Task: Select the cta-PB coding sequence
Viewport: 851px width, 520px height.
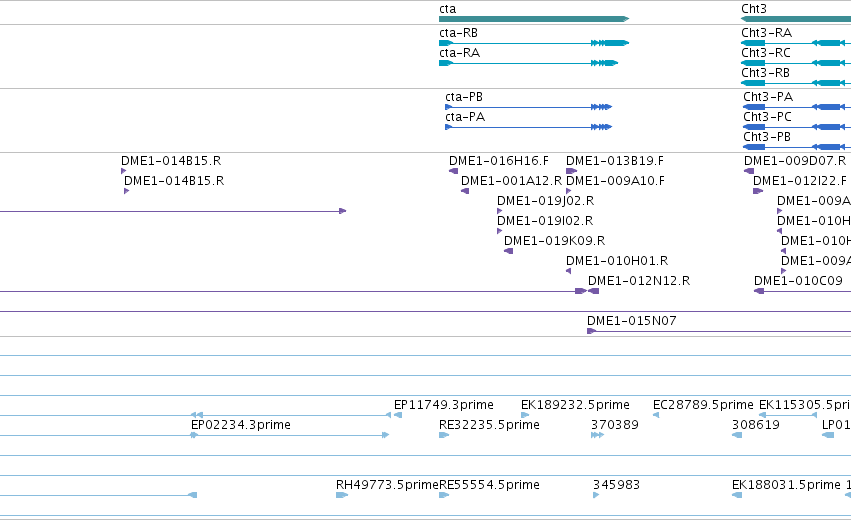Action: point(463,97)
